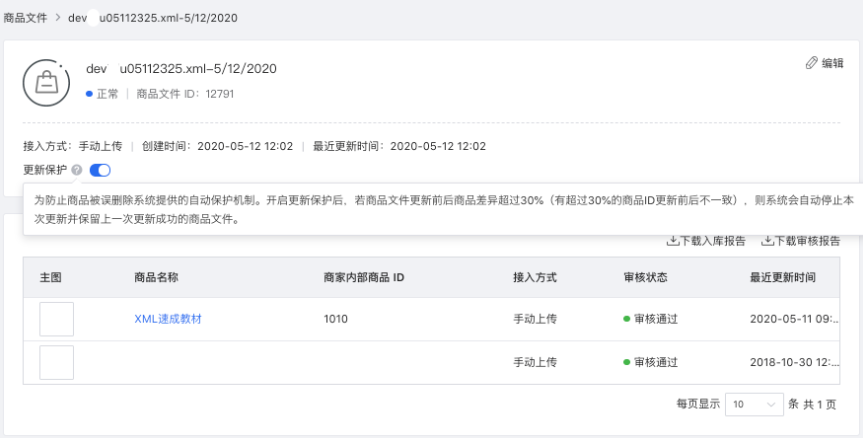Click the 2018-10-30 update time cell

click(x=794, y=362)
